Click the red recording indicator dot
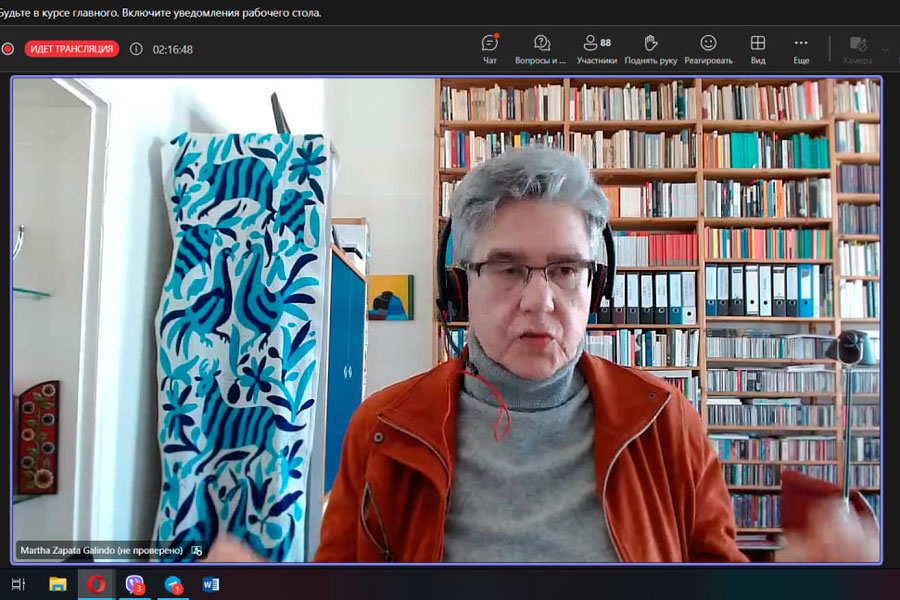Viewport: 900px width, 600px height. coord(8,49)
